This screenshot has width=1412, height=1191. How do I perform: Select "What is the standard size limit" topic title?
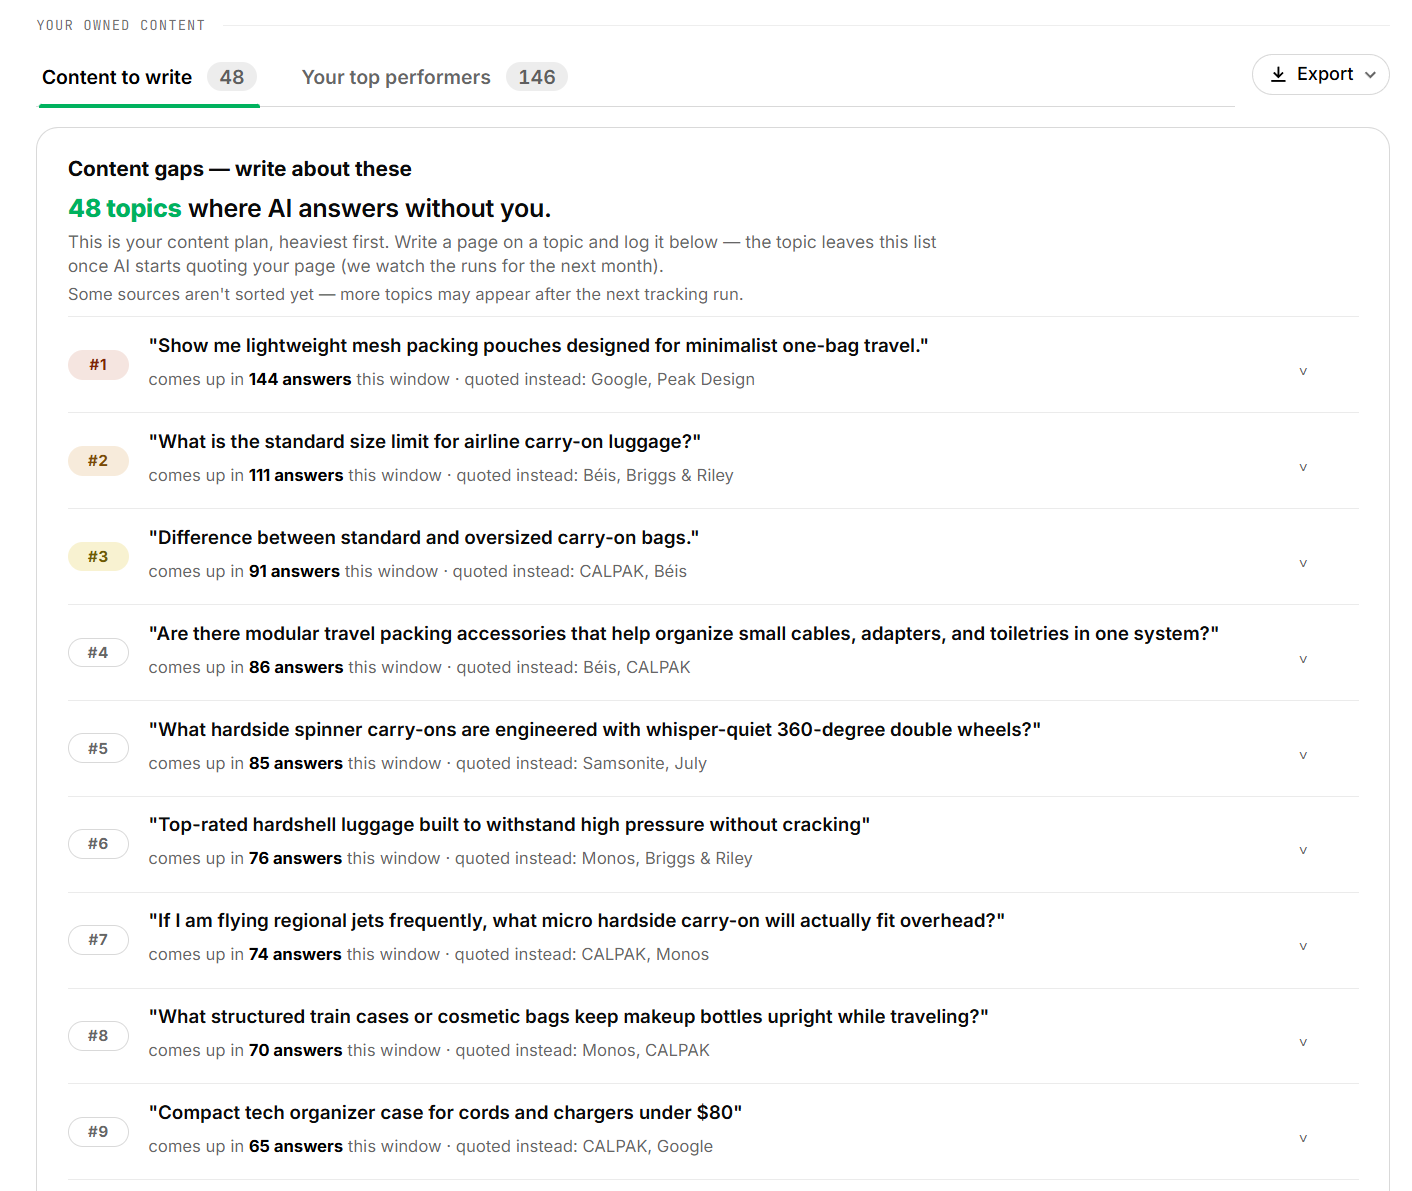[x=425, y=442]
